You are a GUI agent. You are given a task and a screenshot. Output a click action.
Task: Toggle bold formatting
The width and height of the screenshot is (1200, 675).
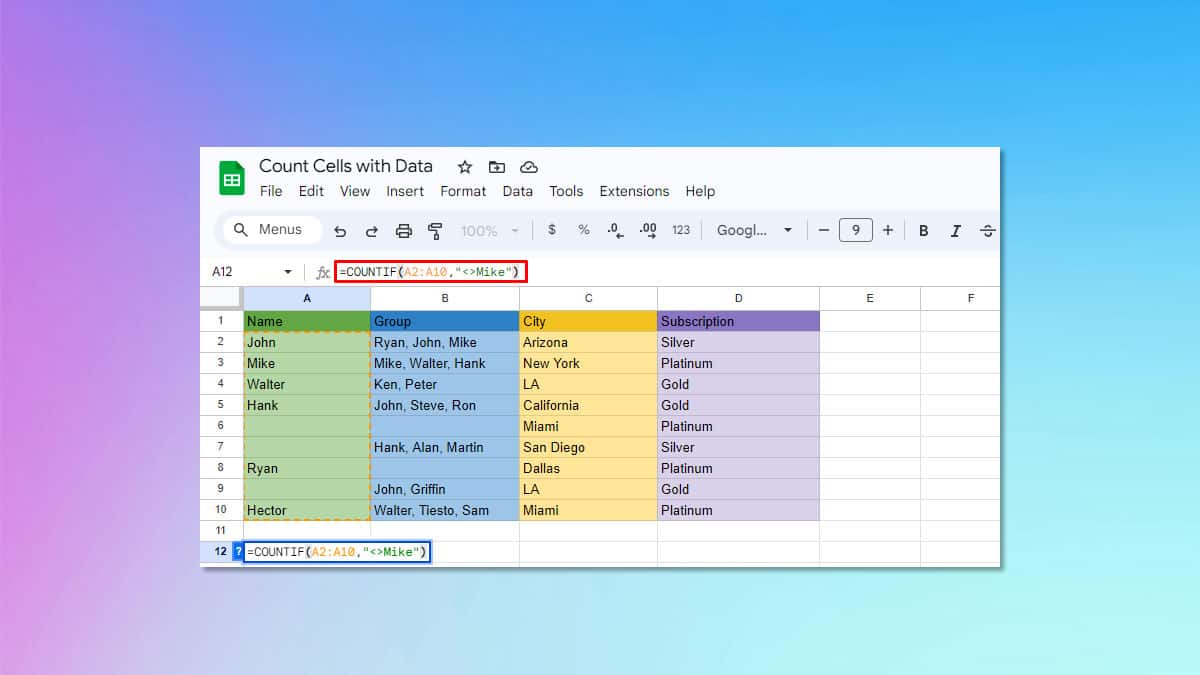point(923,230)
